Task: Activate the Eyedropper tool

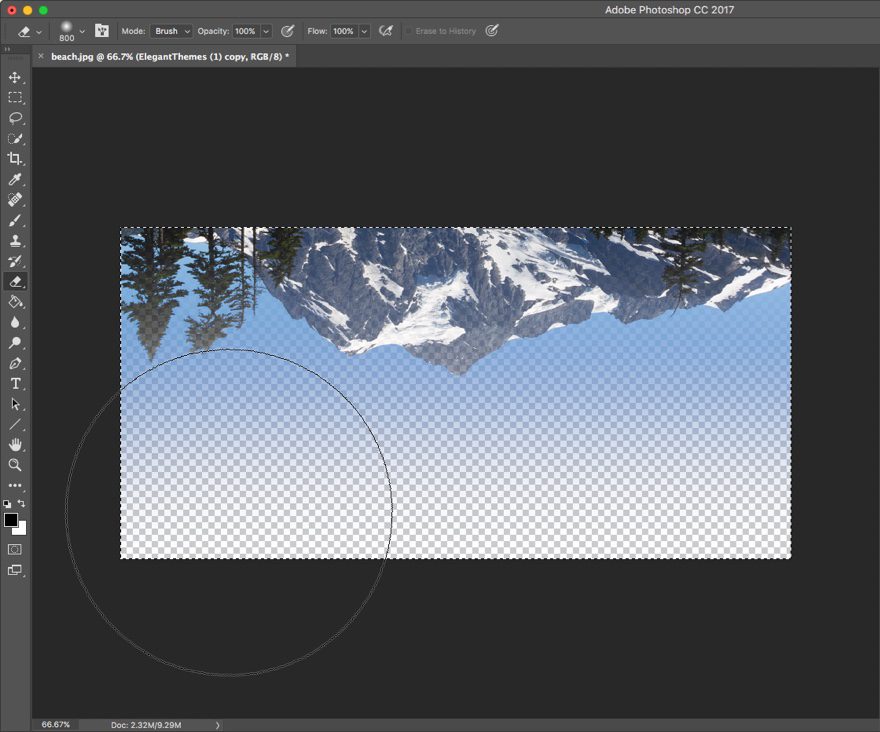Action: 15,180
